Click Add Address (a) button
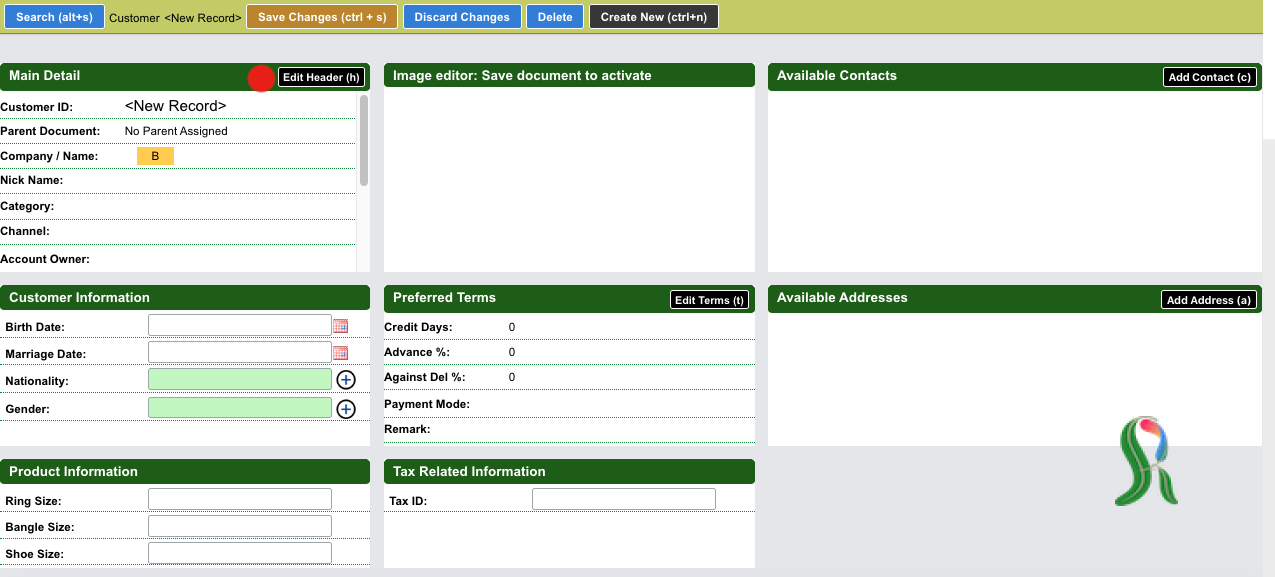1275x577 pixels. (x=1209, y=300)
